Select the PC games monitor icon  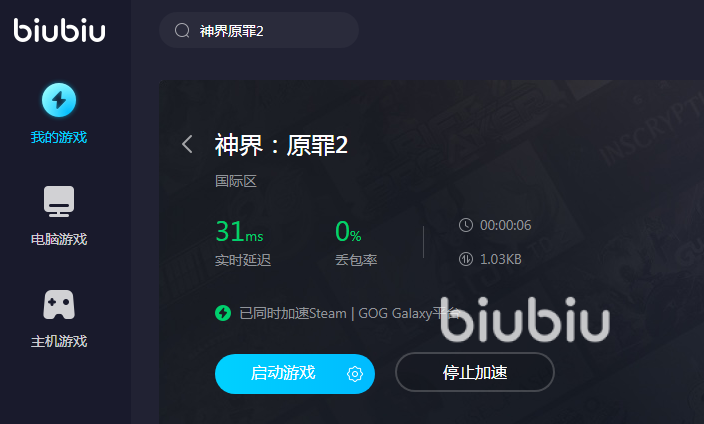[59, 201]
